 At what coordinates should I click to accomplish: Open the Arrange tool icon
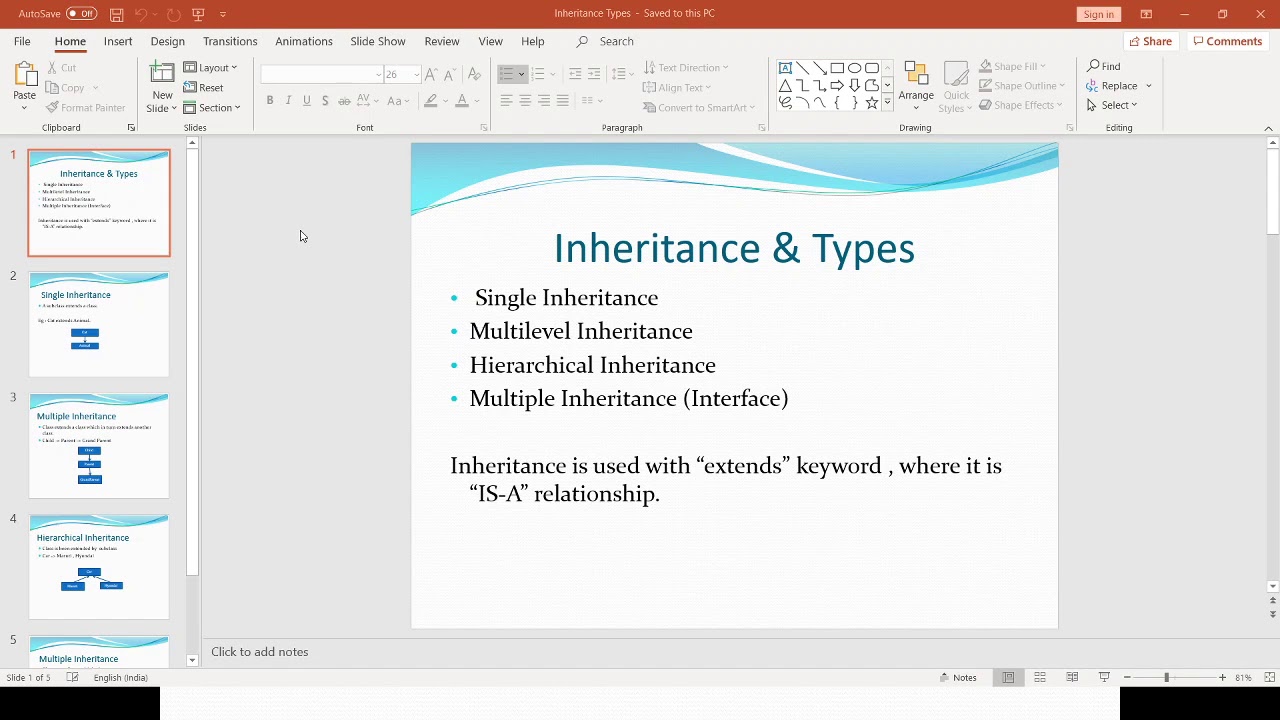[916, 87]
